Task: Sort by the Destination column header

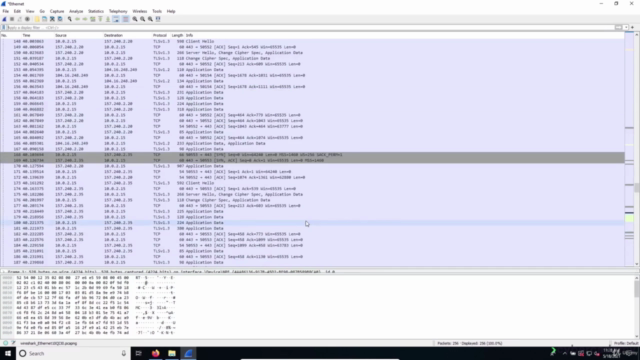Action: tap(128, 36)
